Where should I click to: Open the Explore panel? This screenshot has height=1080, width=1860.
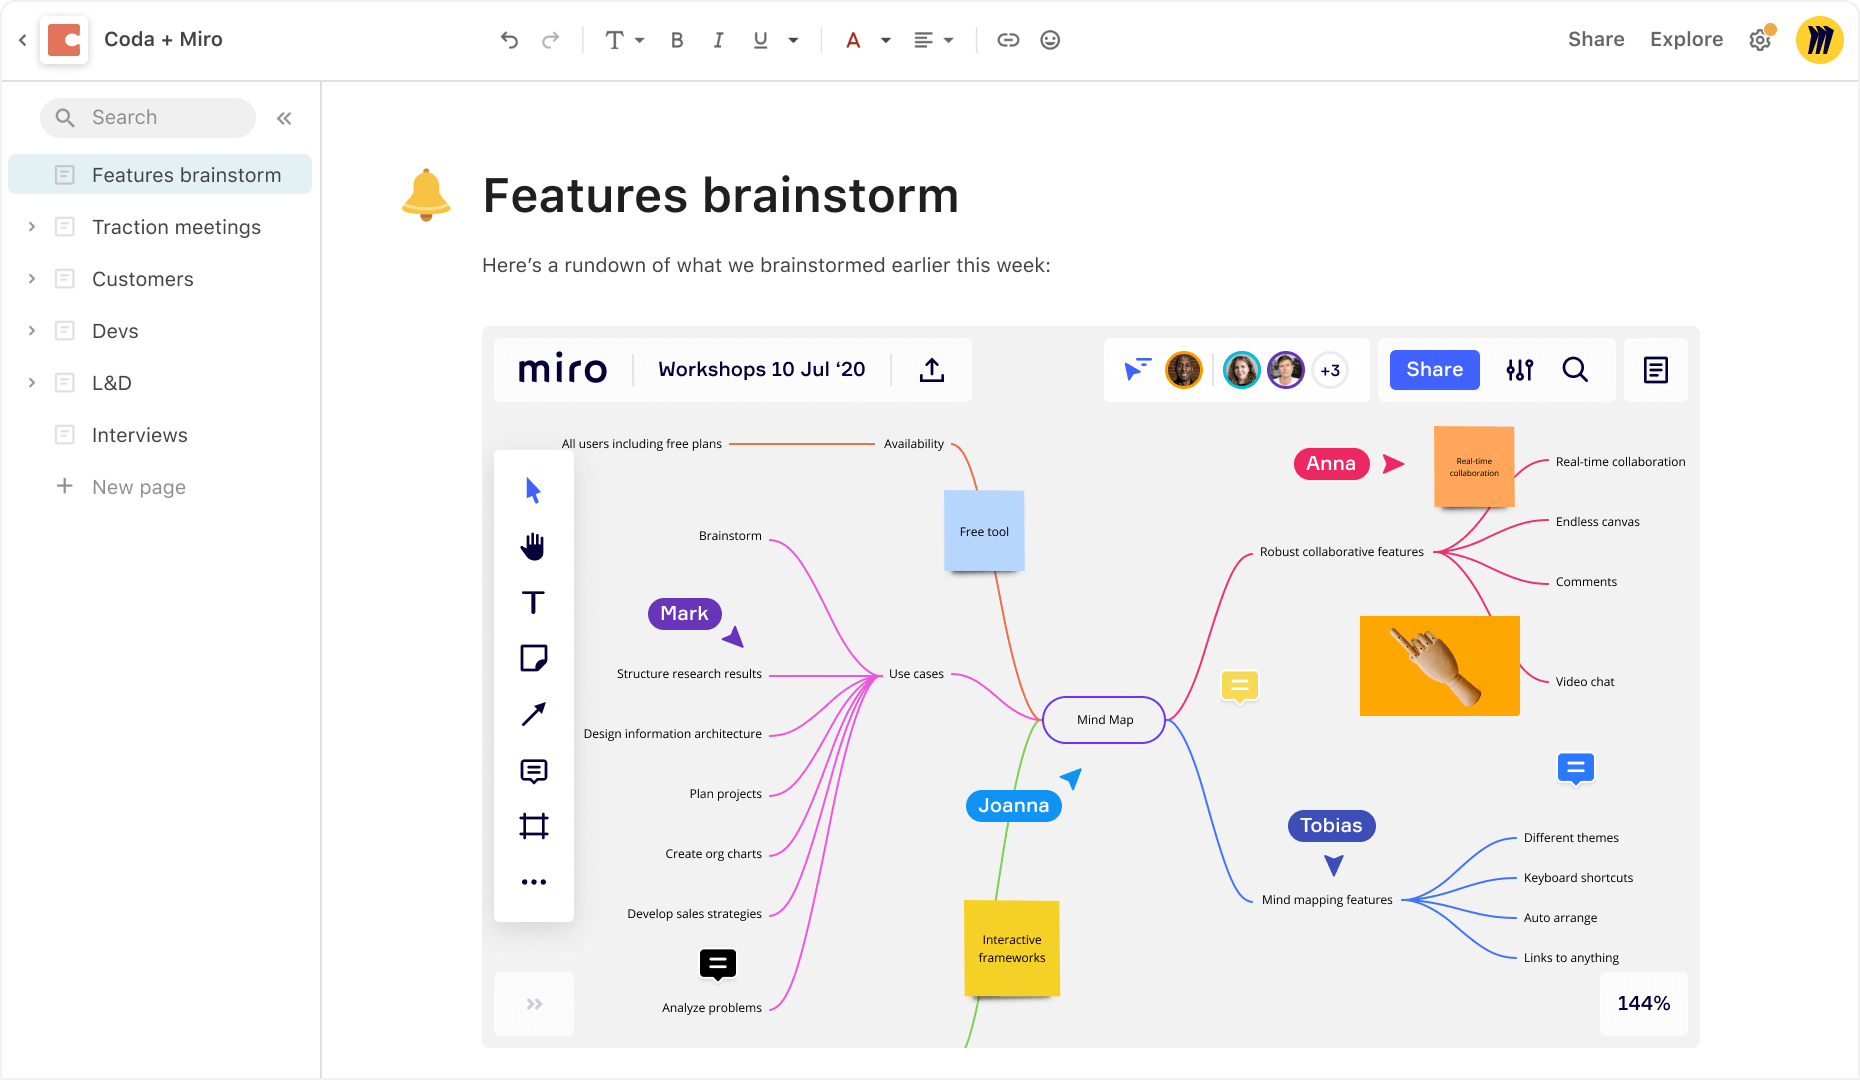1686,39
